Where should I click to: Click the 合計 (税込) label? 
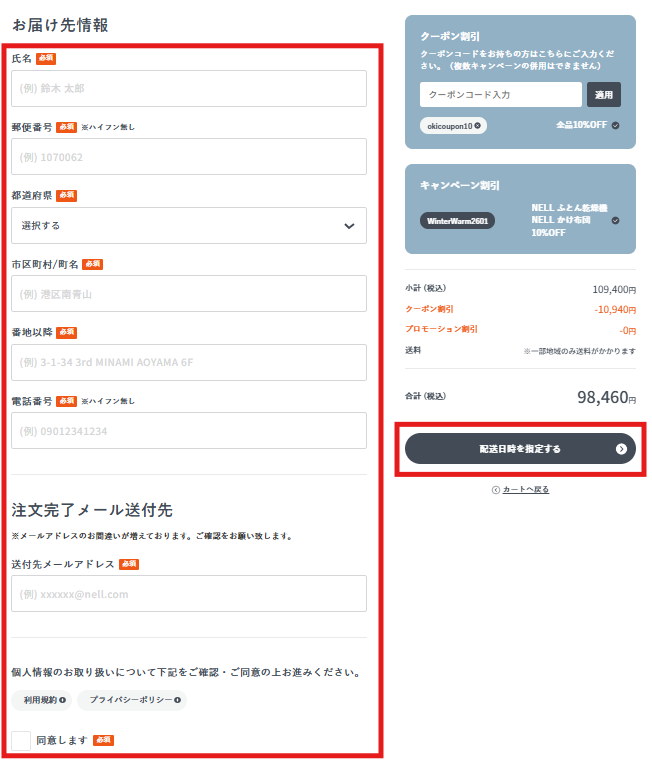point(425,396)
